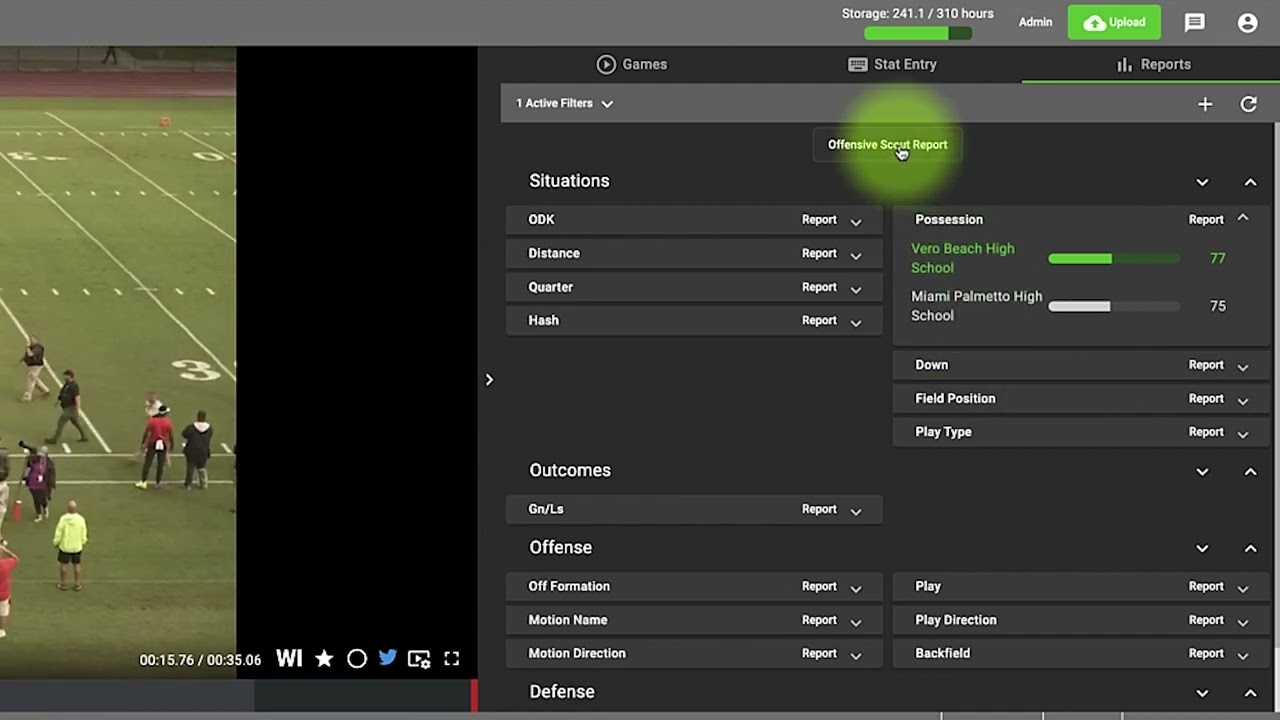
Task: Expand all in Situations section
Action: 1202,182
